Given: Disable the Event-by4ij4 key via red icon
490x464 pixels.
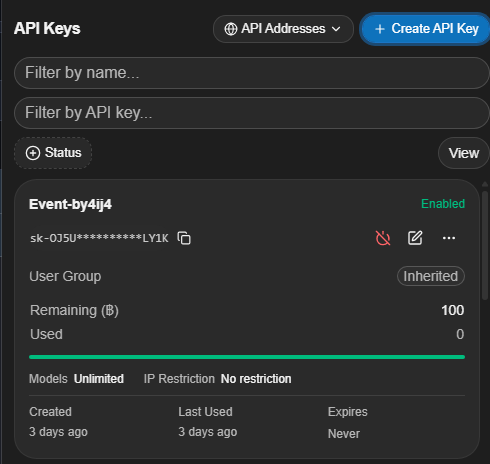Looking at the screenshot, I should pyautogui.click(x=383, y=238).
